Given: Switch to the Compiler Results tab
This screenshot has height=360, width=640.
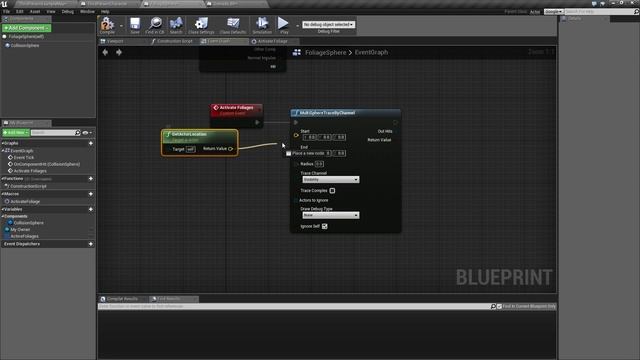Looking at the screenshot, I should click(x=122, y=299).
